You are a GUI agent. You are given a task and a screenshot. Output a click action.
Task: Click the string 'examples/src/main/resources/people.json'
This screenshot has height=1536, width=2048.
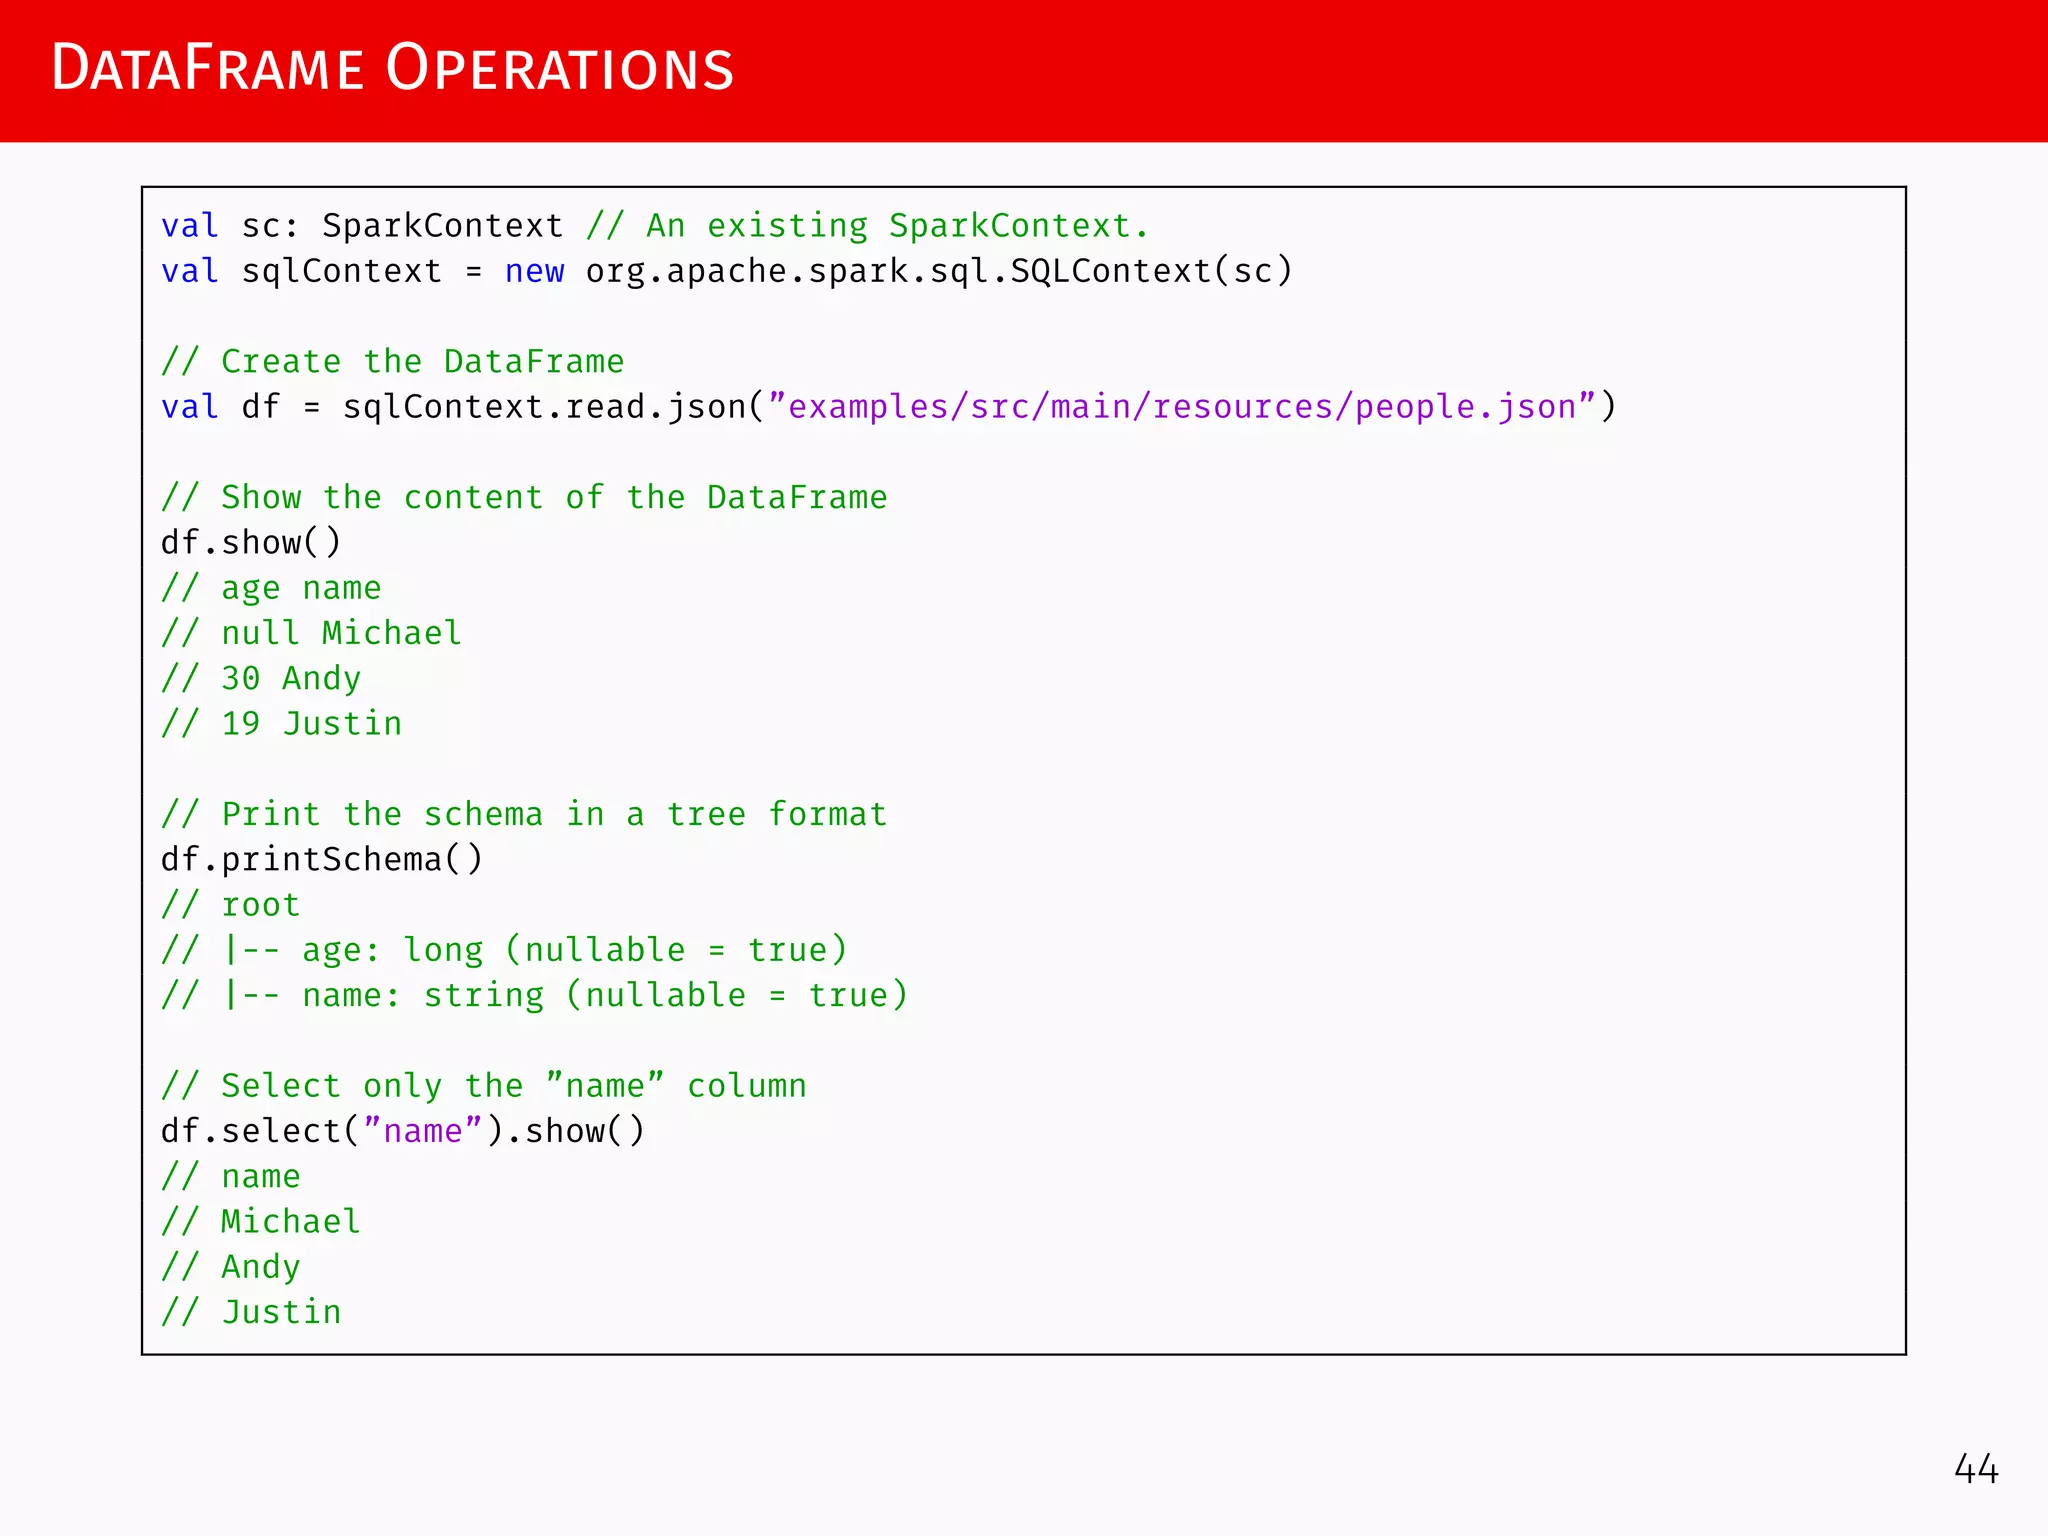[x=1182, y=407]
